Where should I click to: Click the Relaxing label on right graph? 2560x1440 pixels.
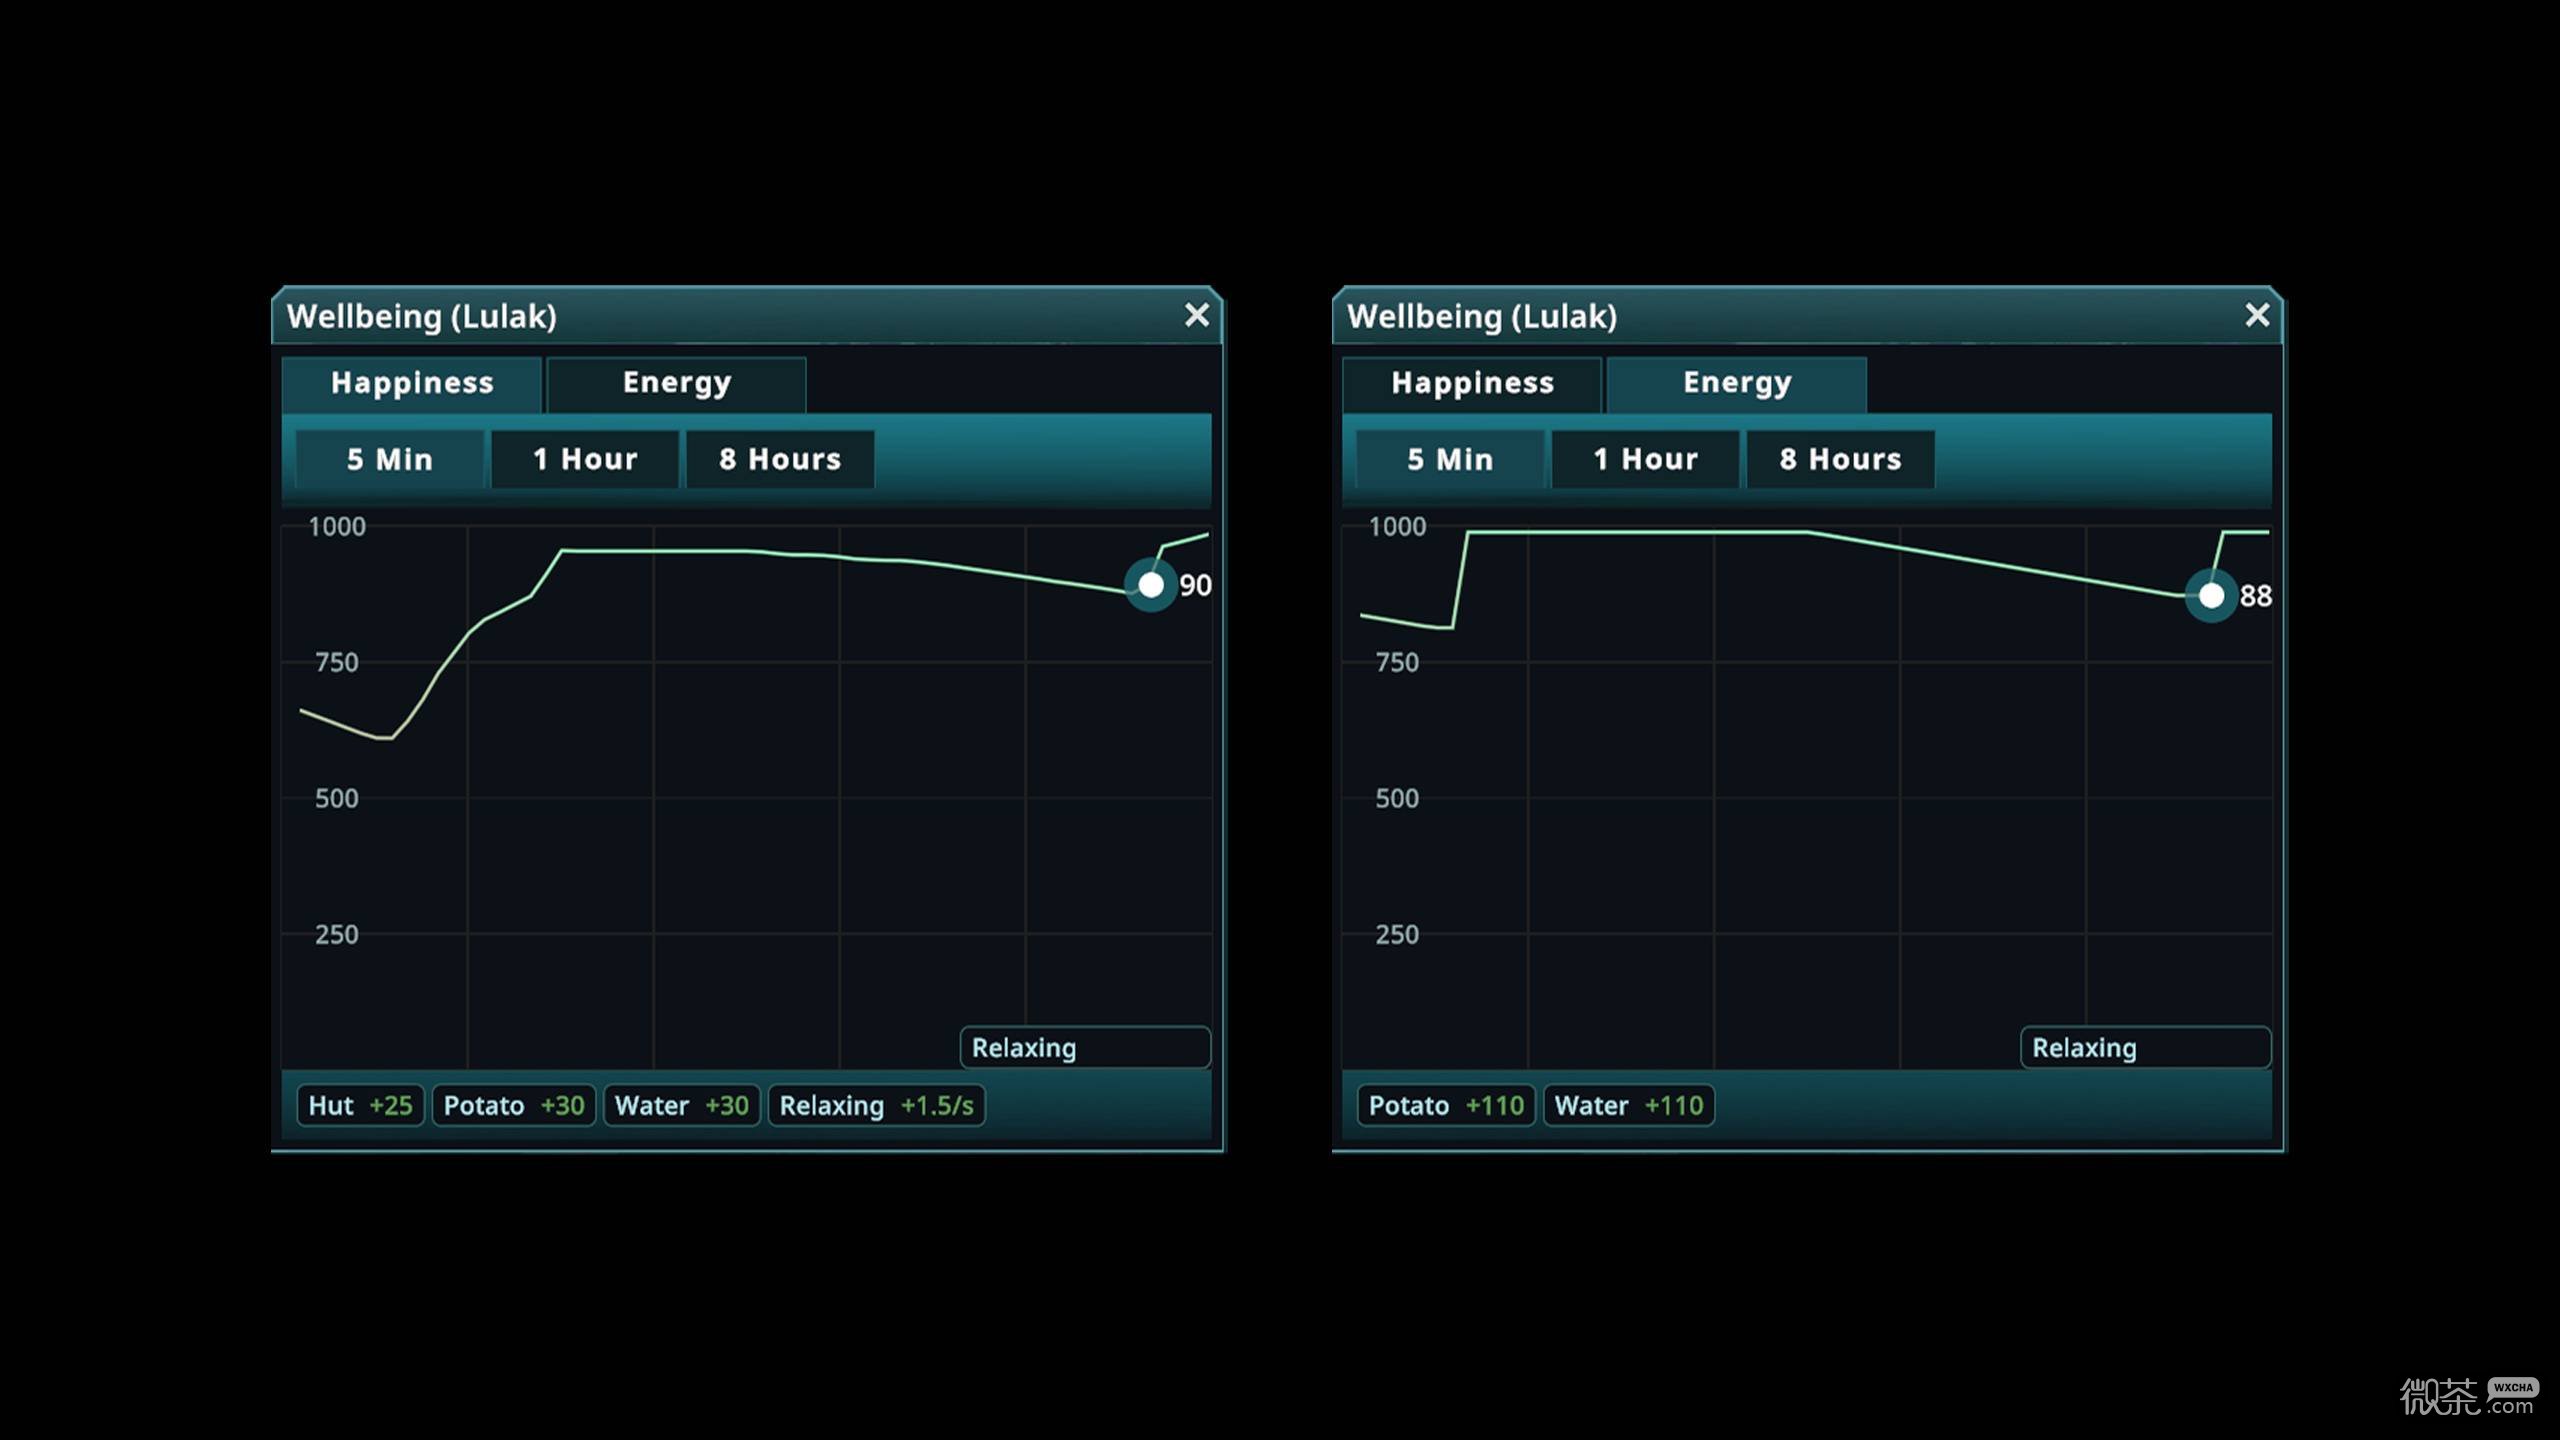pos(2145,1047)
